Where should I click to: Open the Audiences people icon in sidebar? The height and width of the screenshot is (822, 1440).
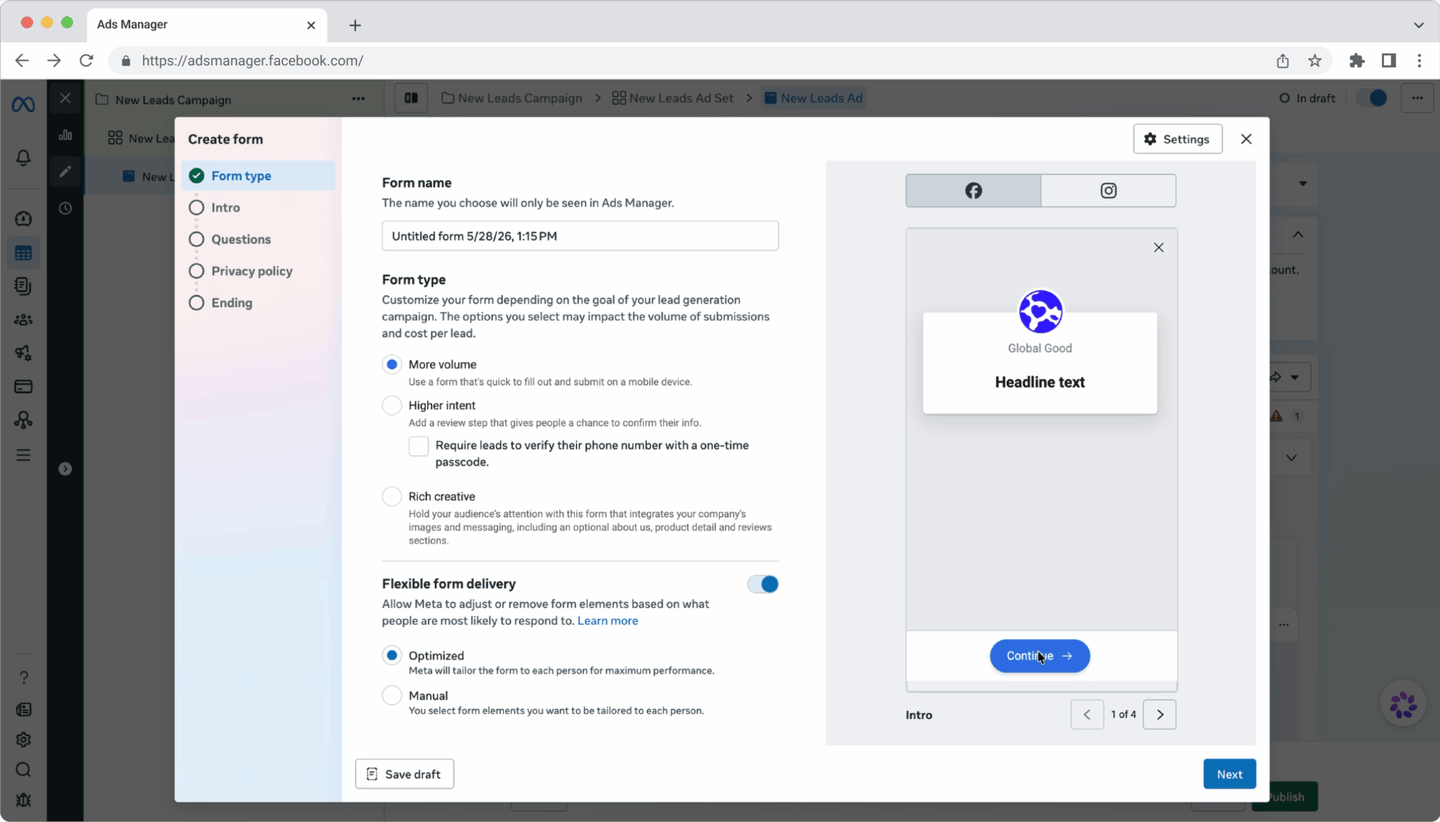[x=23, y=320]
